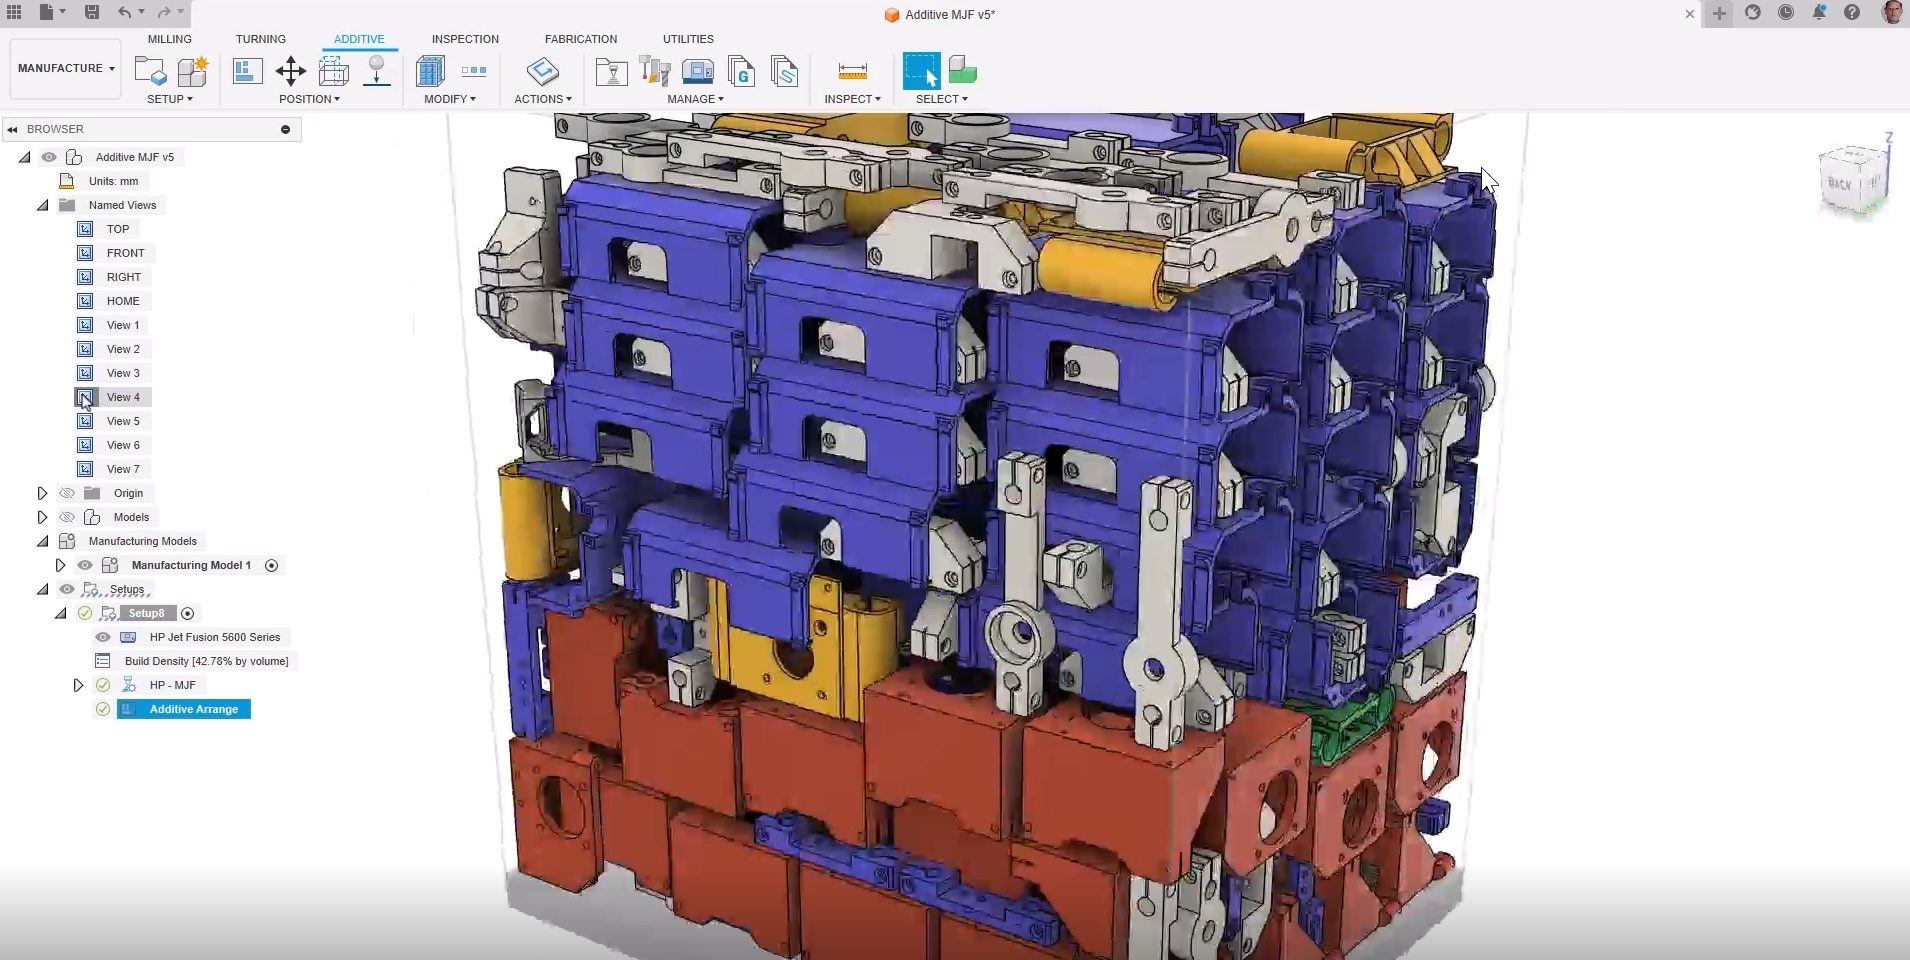The width and height of the screenshot is (1910, 960).
Task: Create a New Setup from the SETUP group
Action: (150, 71)
